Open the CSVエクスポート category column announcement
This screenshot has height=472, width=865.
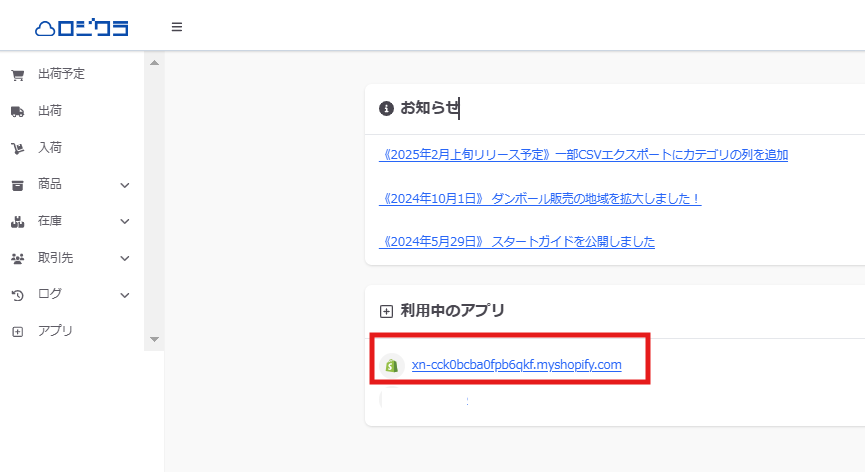(583, 154)
